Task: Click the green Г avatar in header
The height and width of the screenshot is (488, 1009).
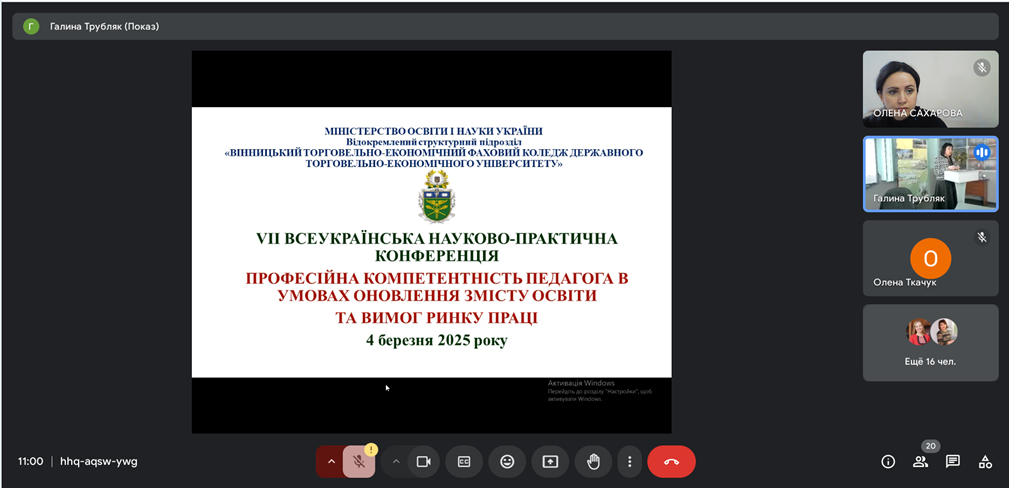Action: 31,26
